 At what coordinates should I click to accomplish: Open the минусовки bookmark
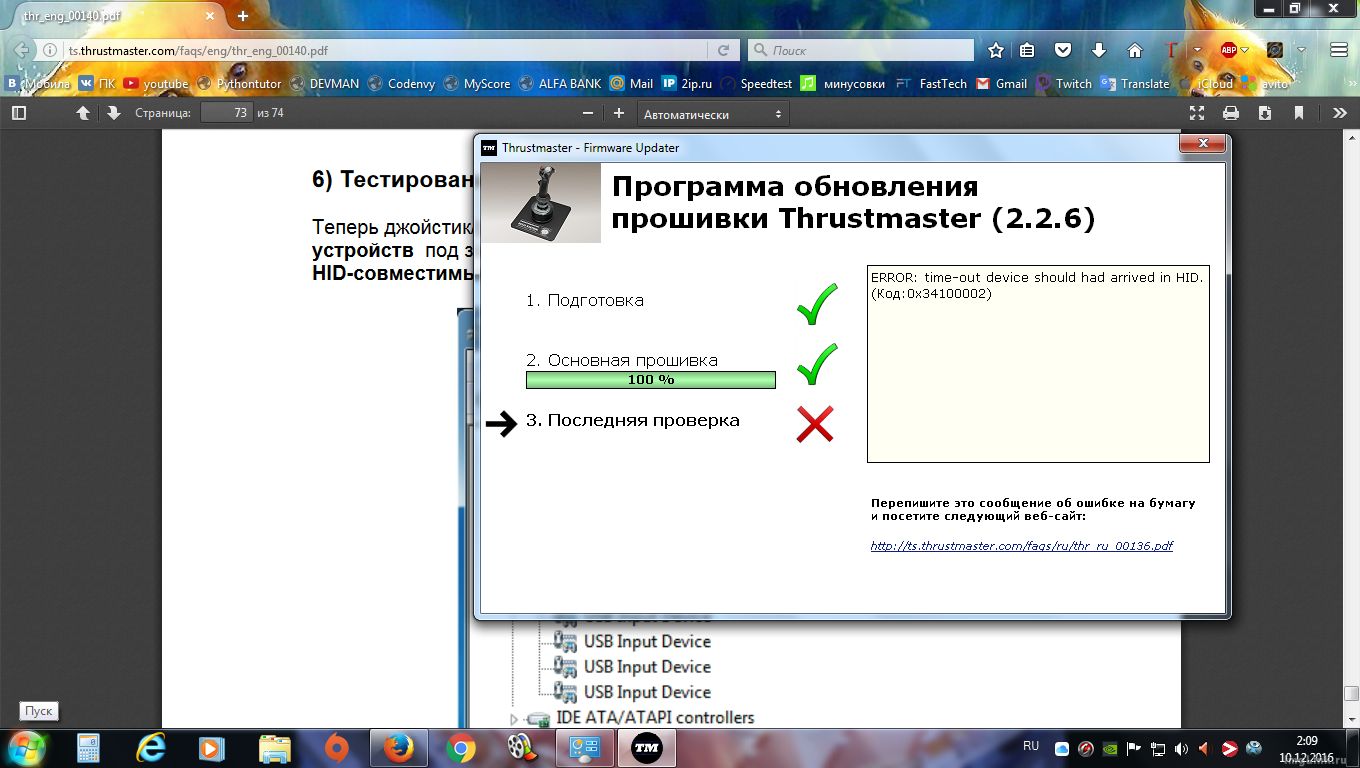click(843, 84)
